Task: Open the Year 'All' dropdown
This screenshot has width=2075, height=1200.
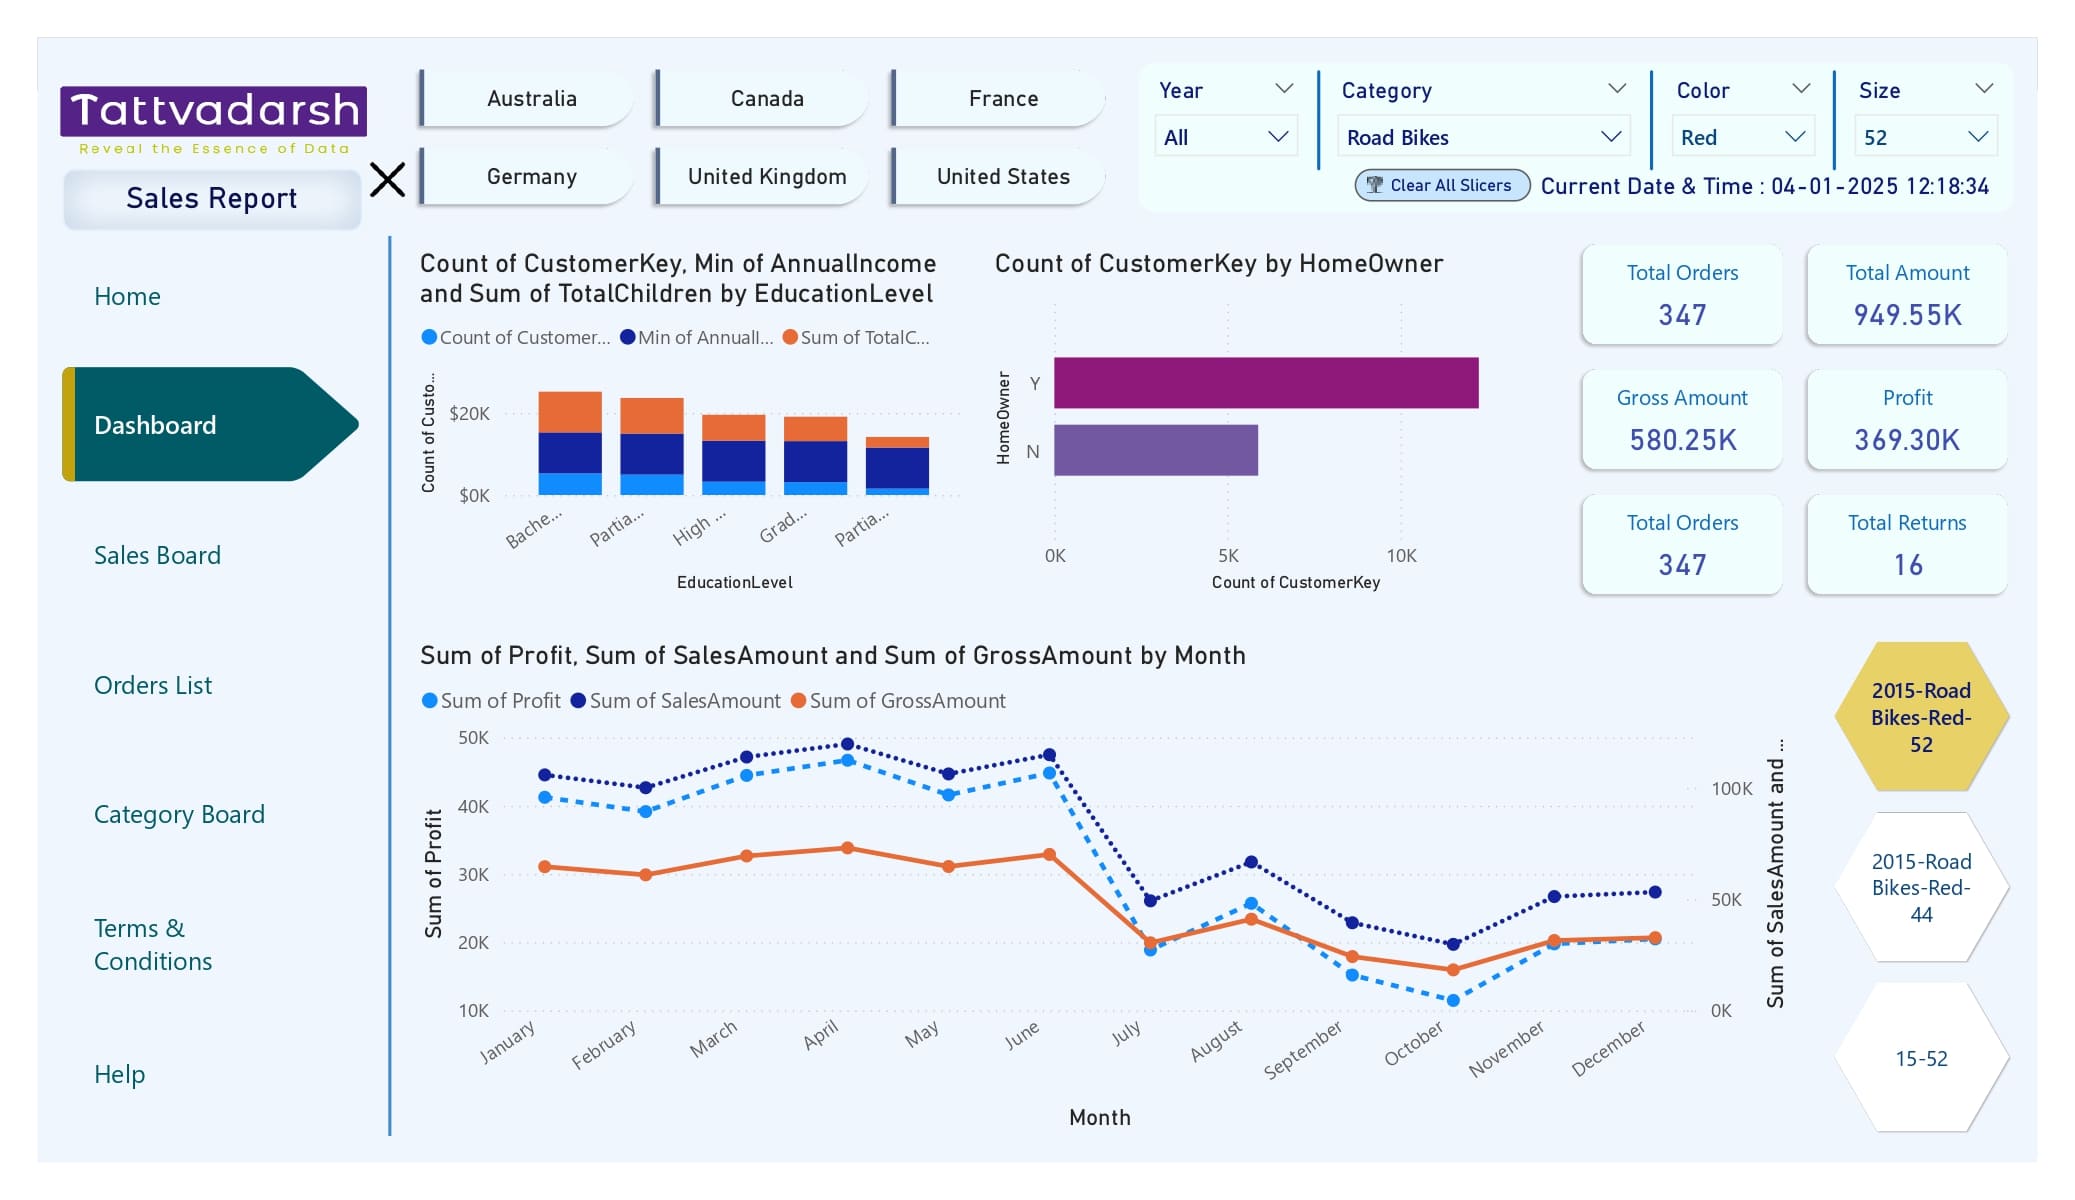Action: [1226, 137]
